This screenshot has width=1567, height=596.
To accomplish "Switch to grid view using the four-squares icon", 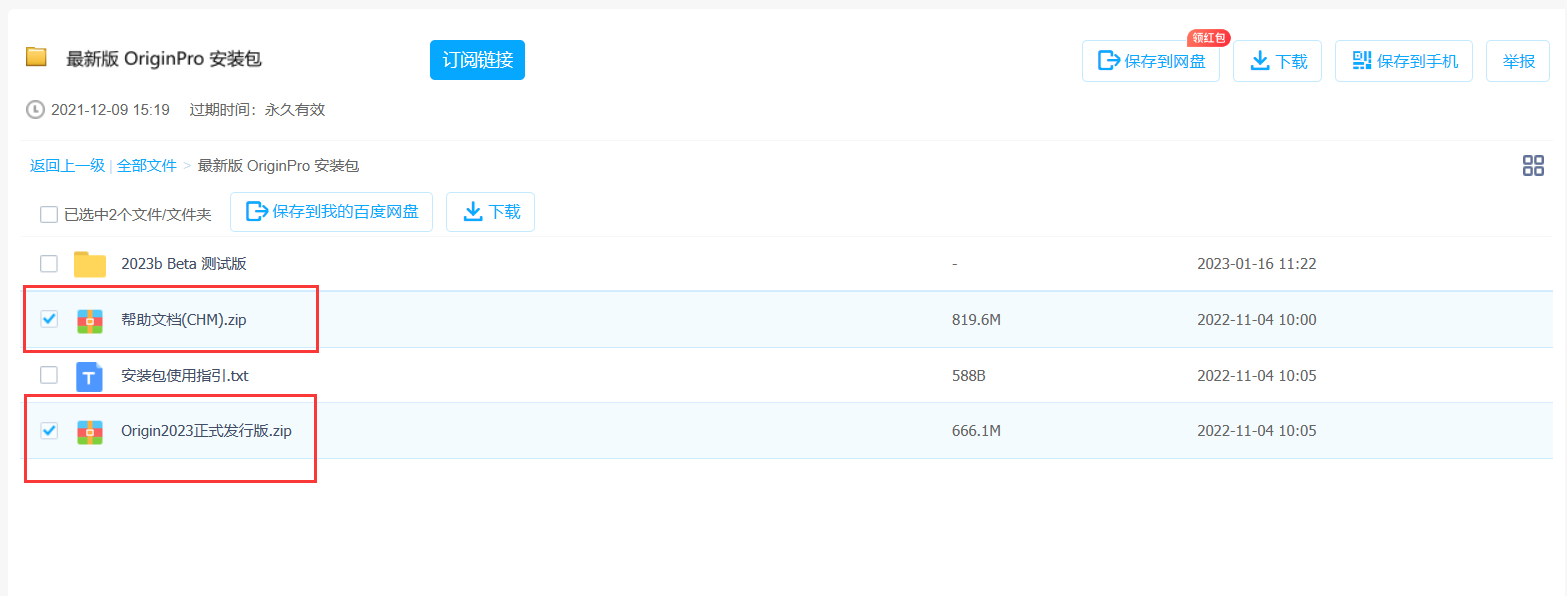I will pos(1533,166).
